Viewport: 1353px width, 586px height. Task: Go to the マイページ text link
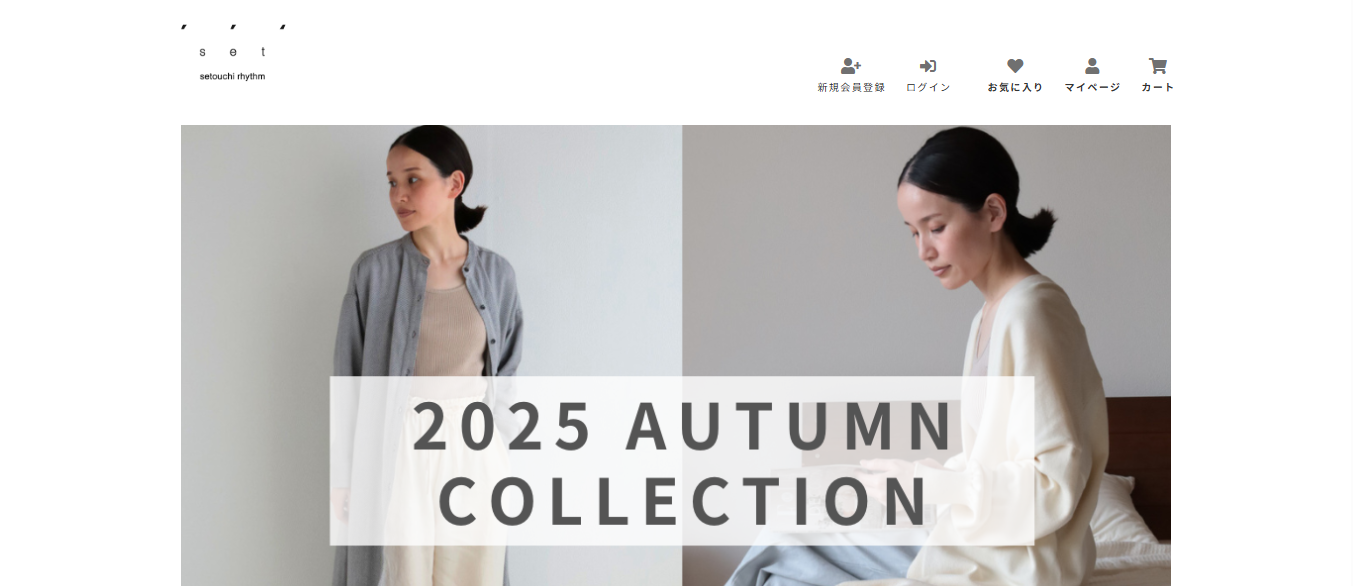click(1092, 88)
